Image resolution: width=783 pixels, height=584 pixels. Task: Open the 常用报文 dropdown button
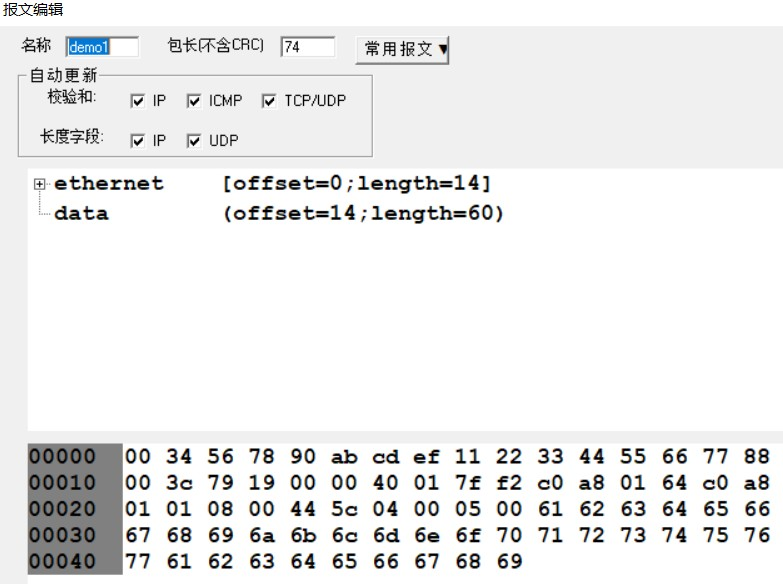coord(403,49)
